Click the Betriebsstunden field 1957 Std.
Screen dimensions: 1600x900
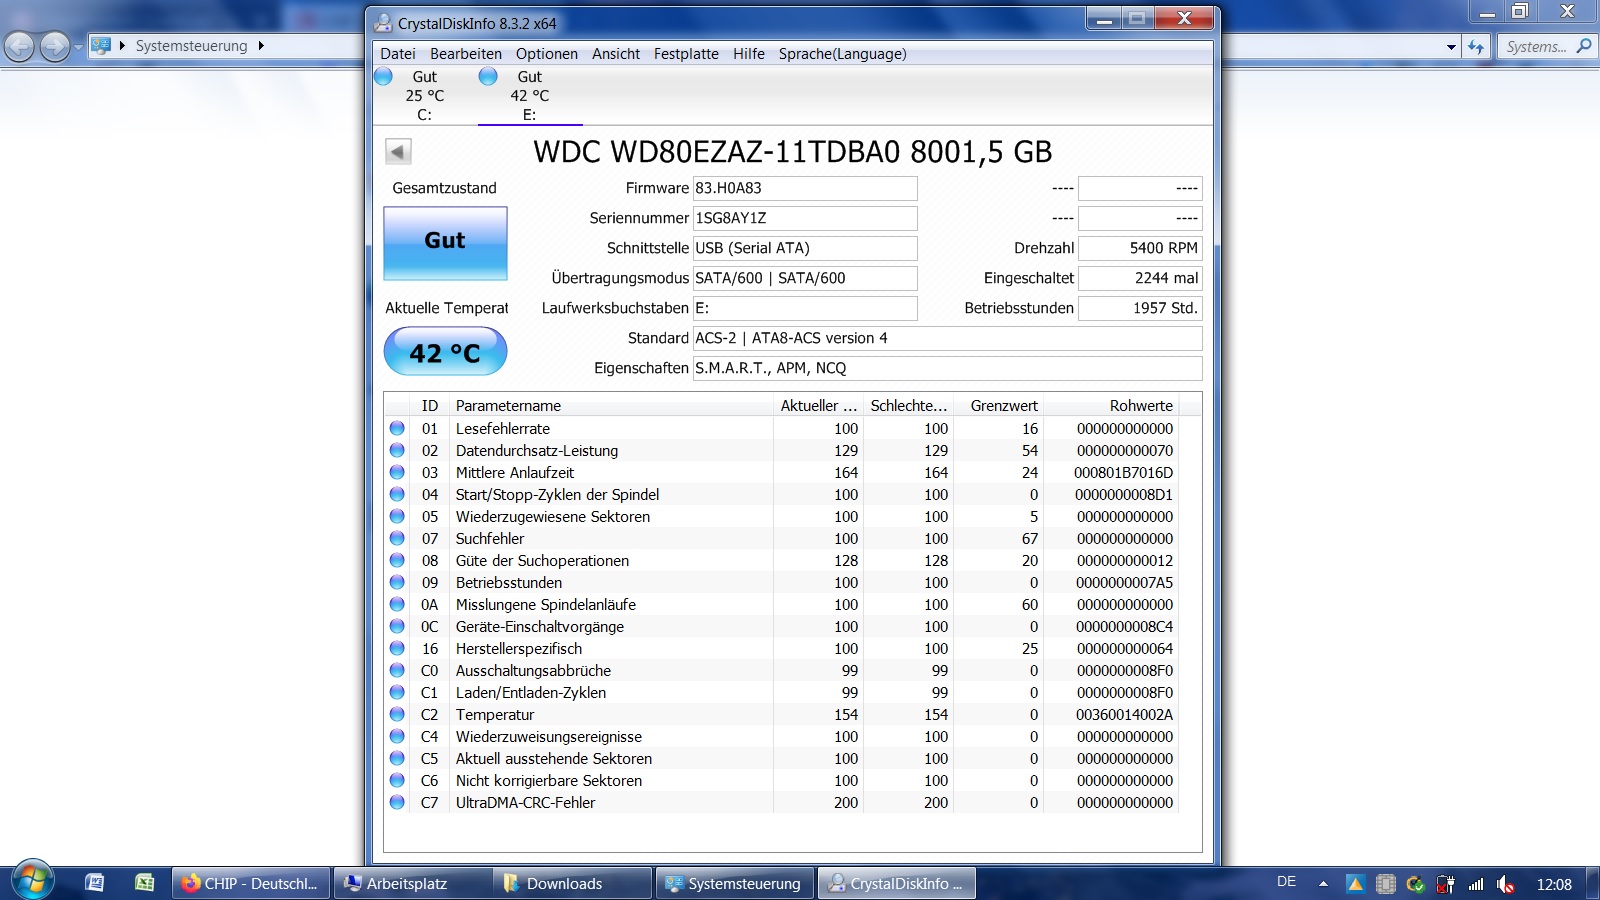[1140, 308]
